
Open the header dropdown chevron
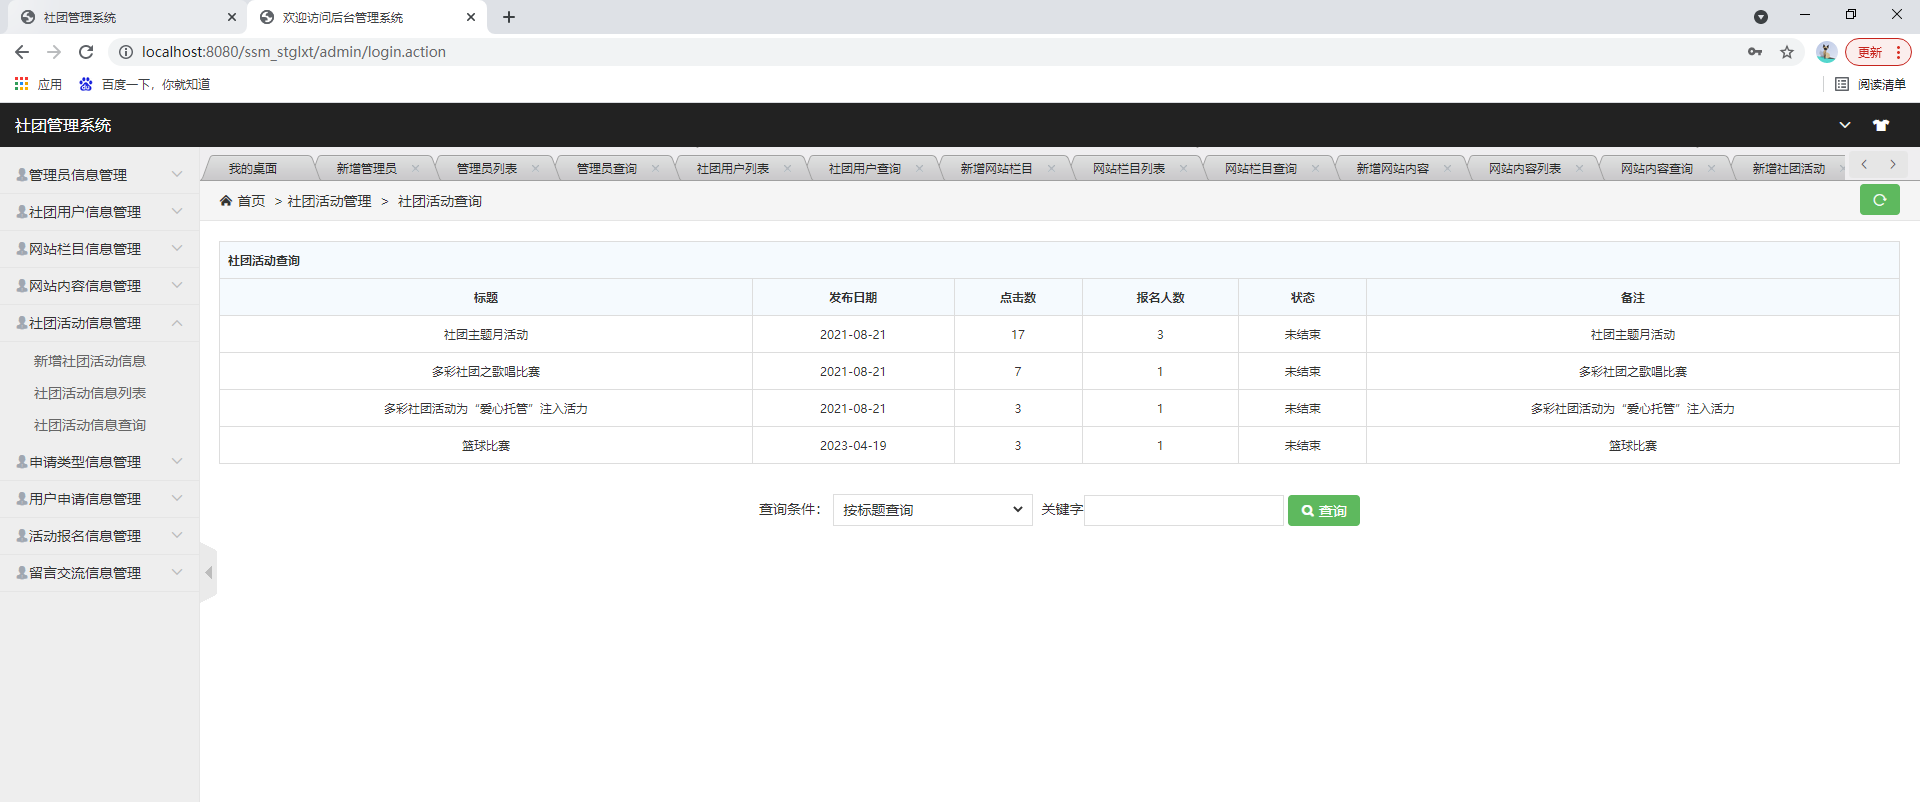click(x=1845, y=125)
